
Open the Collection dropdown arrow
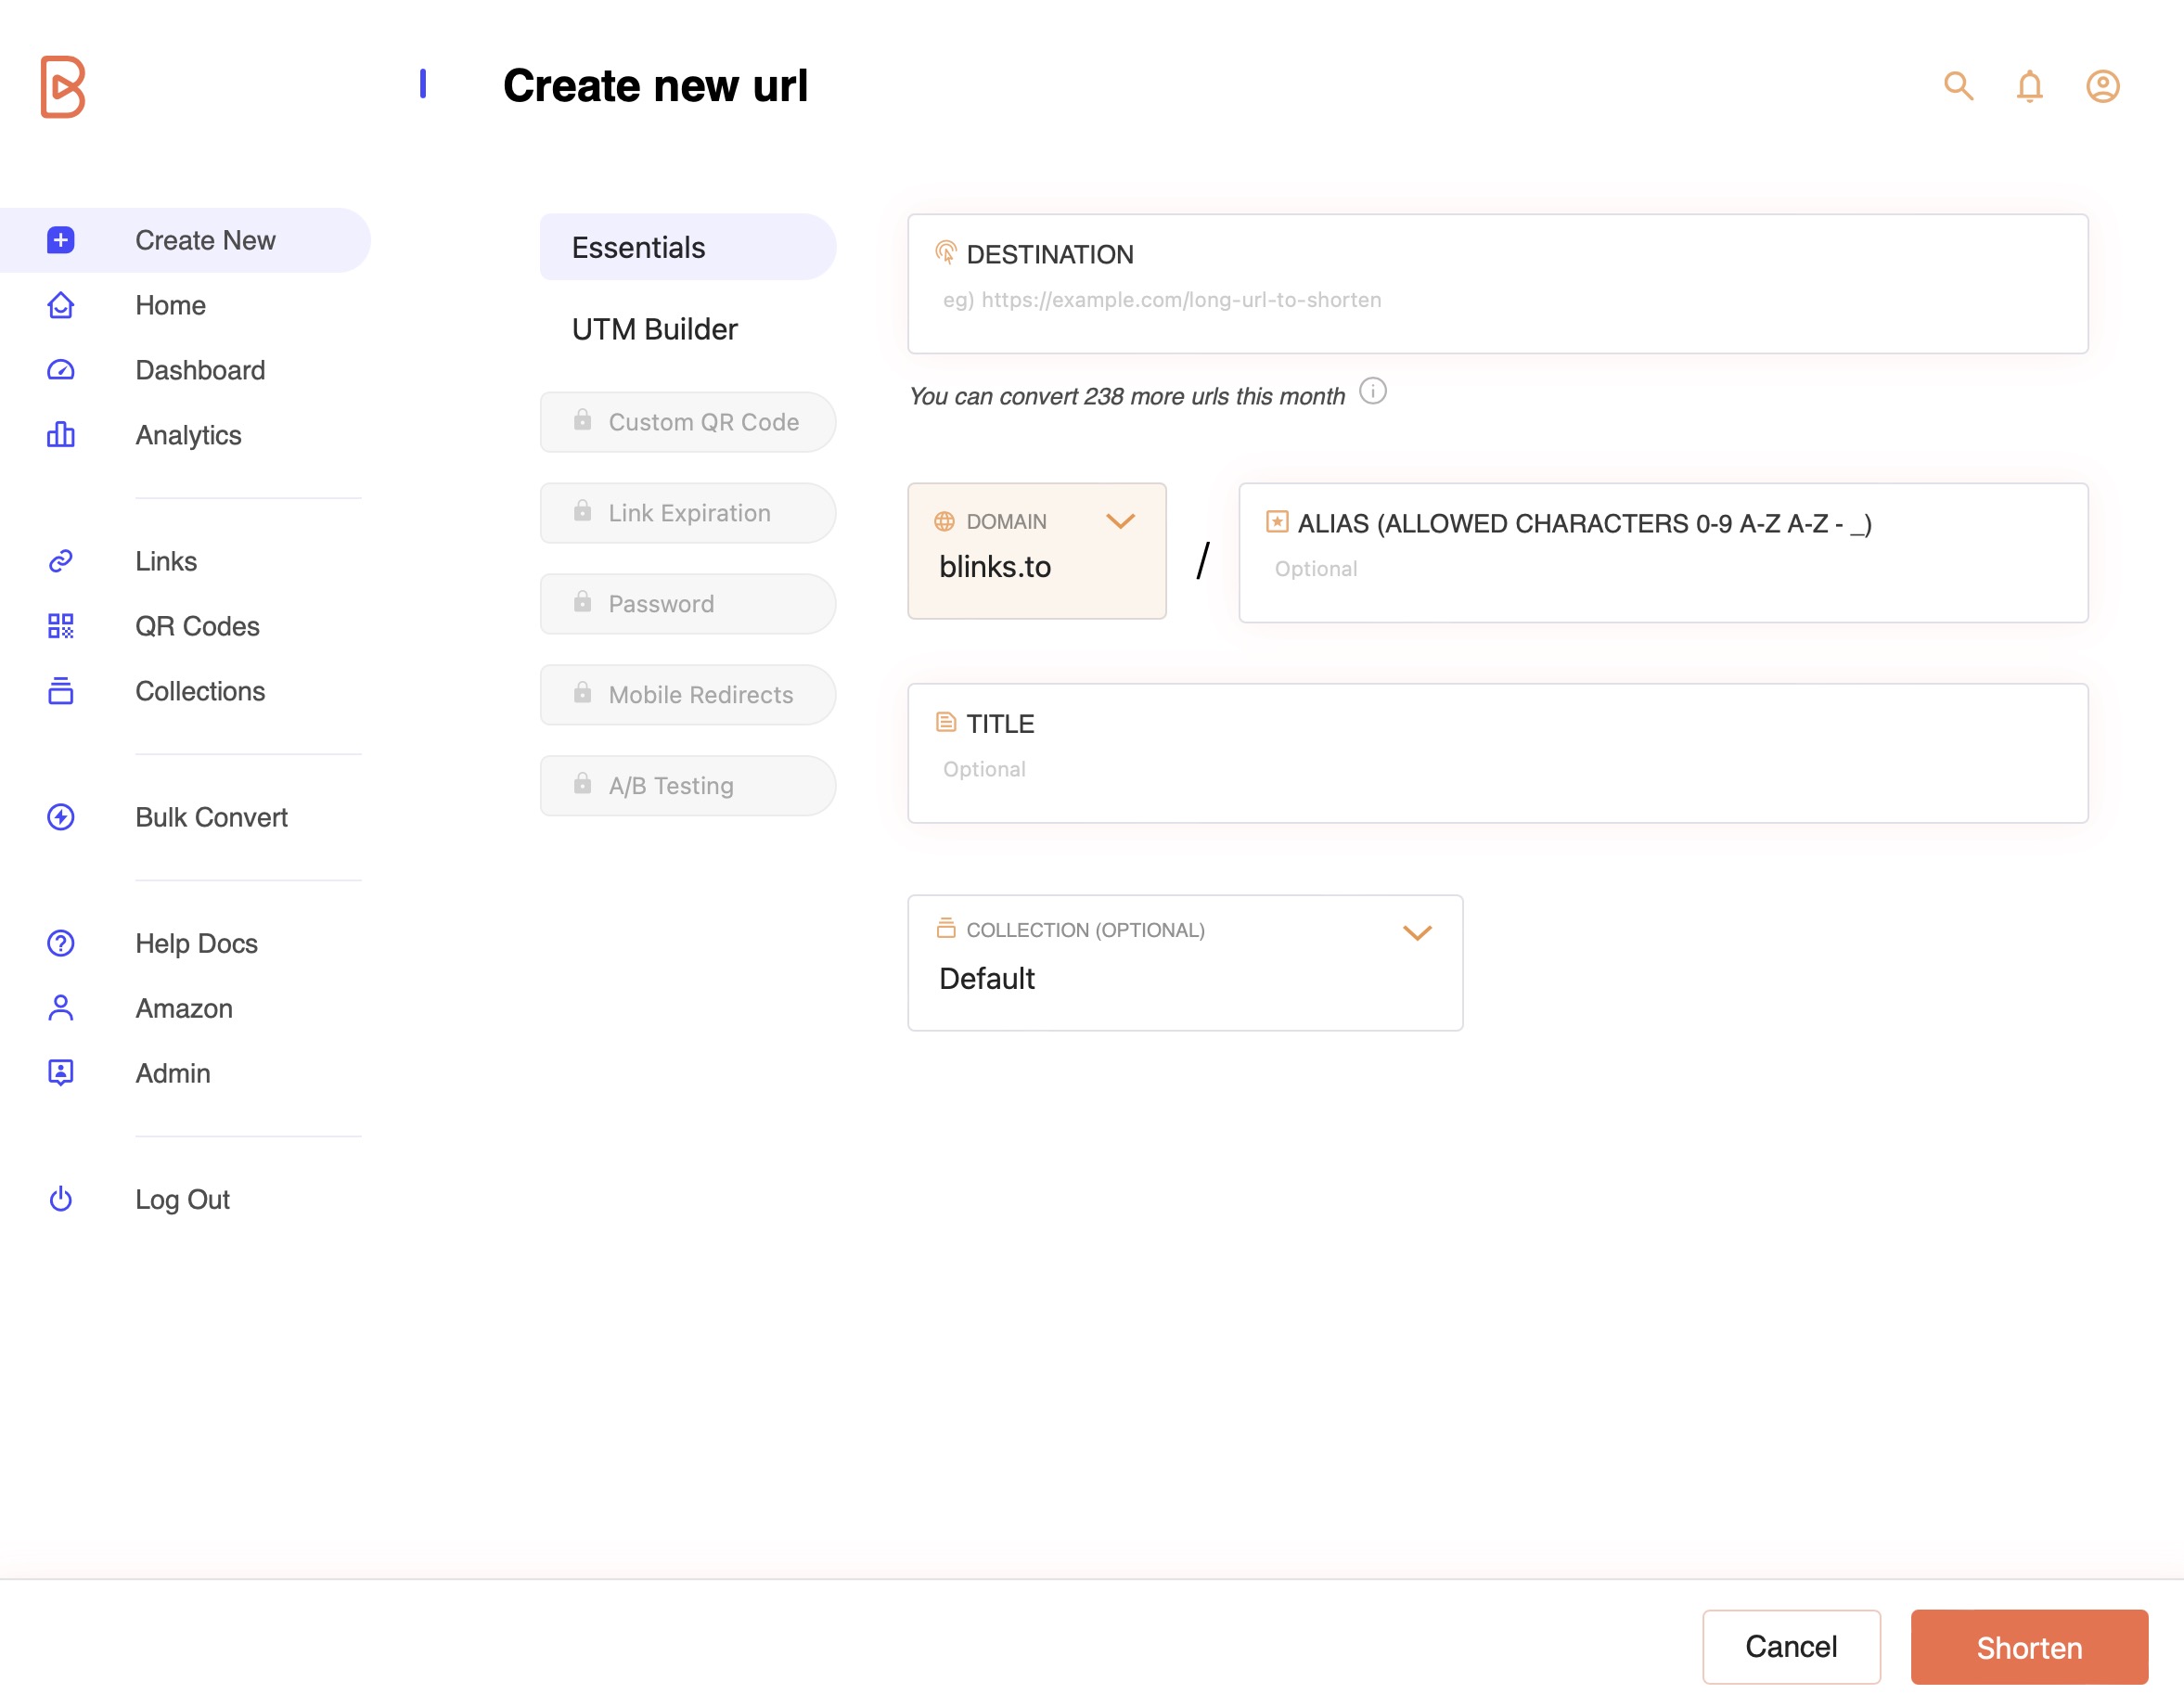coord(1417,933)
